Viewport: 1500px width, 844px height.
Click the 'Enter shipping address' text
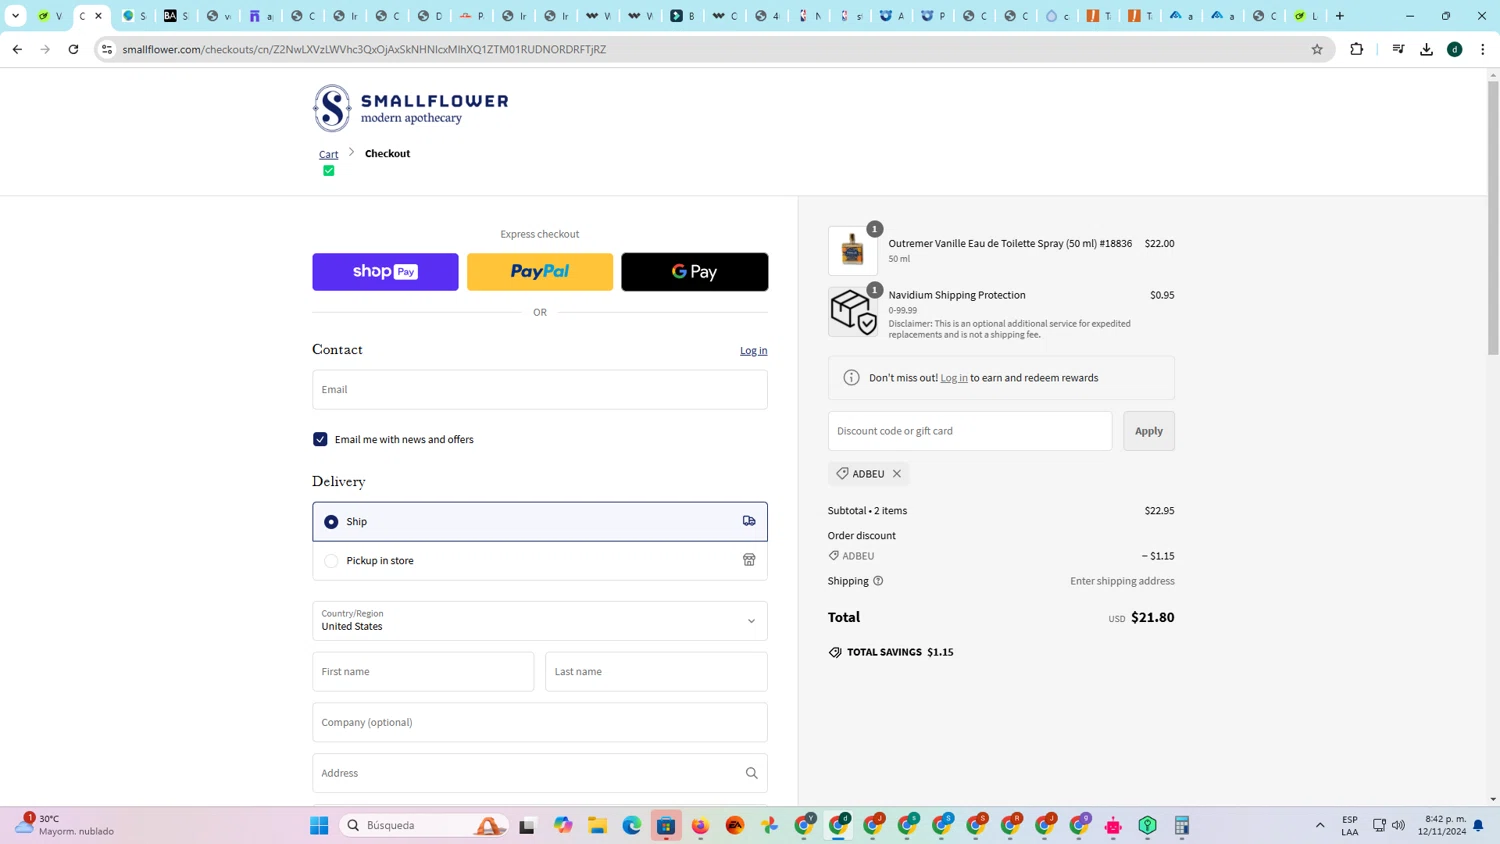pyautogui.click(x=1122, y=581)
